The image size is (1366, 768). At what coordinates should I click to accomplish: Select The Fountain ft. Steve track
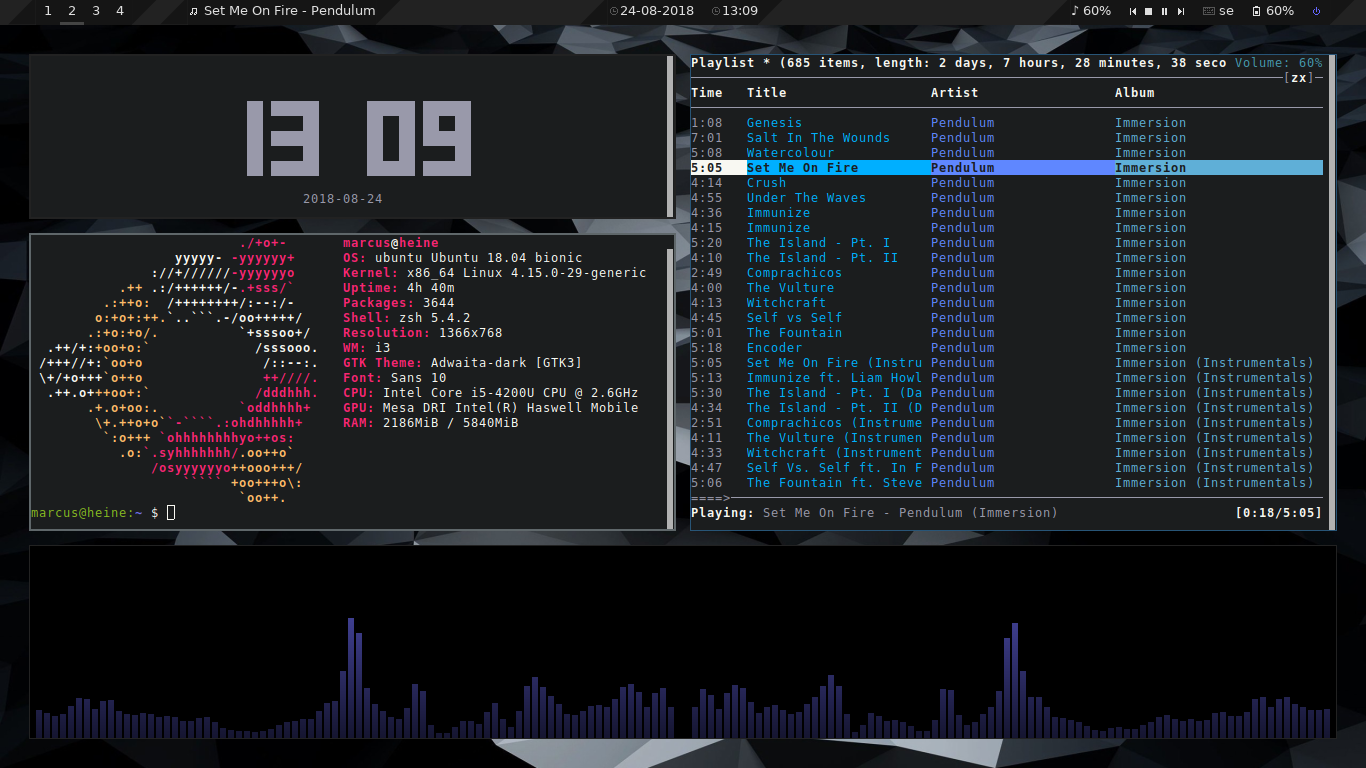coord(1006,483)
